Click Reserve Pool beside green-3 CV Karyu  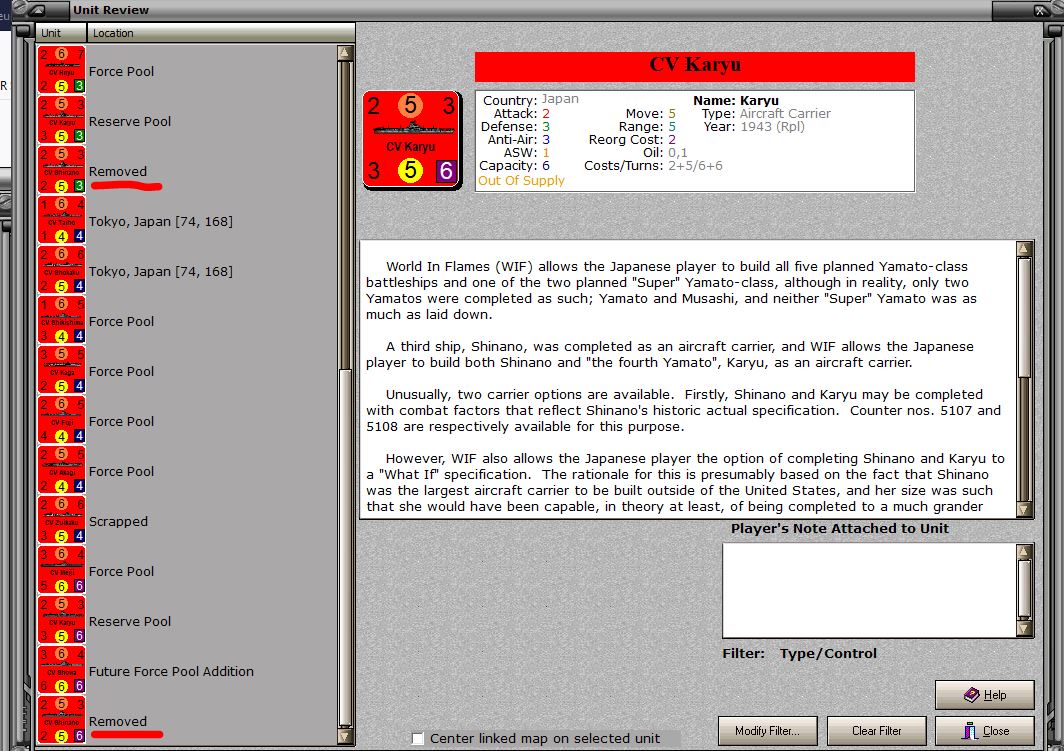(130, 121)
